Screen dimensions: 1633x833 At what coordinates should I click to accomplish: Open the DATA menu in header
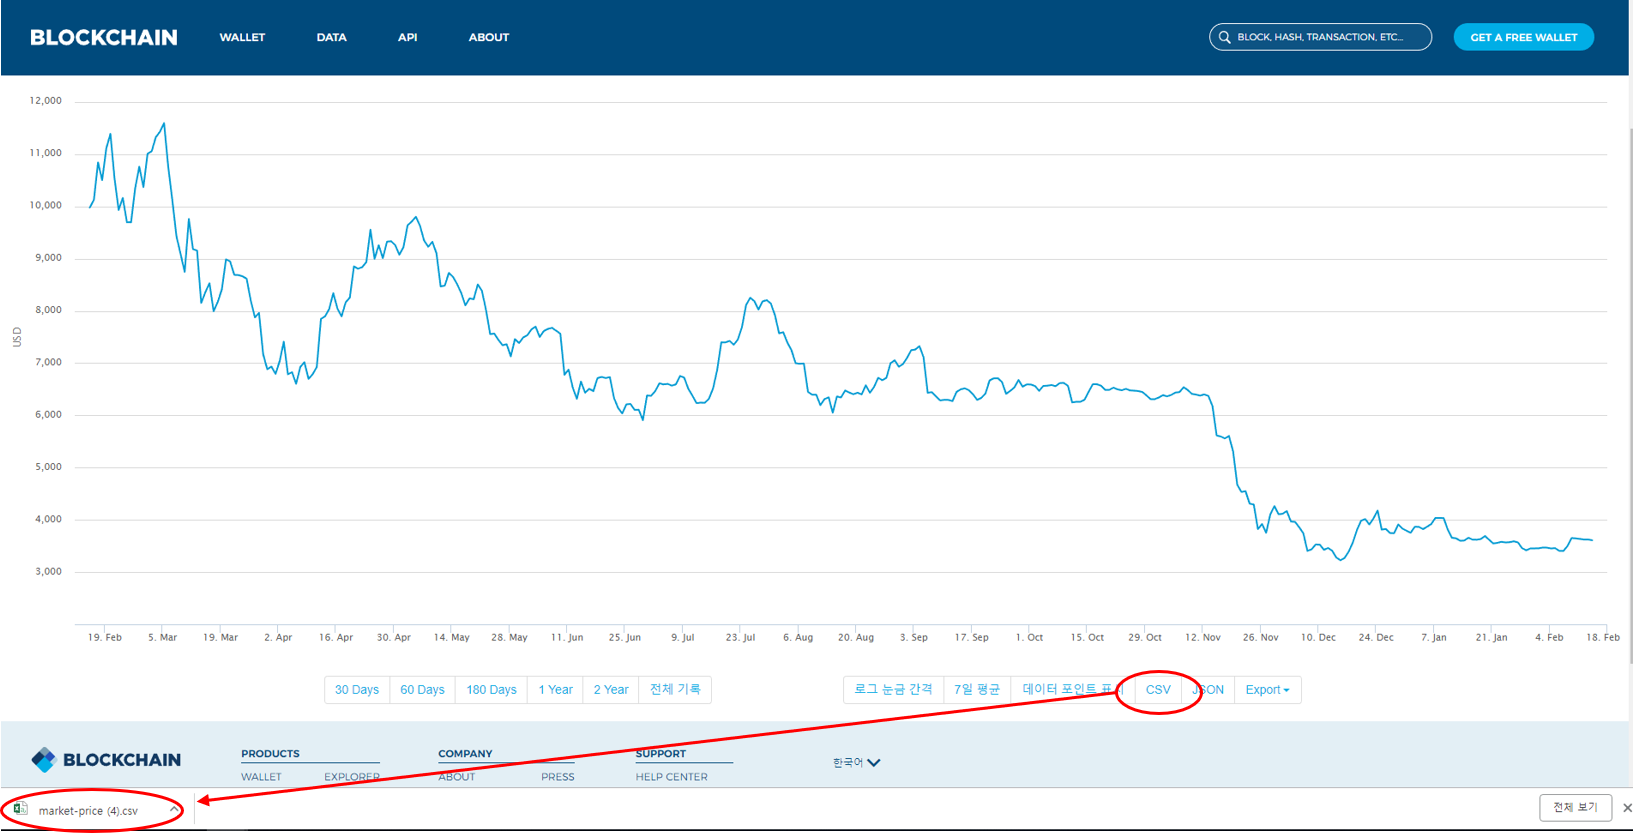331,37
